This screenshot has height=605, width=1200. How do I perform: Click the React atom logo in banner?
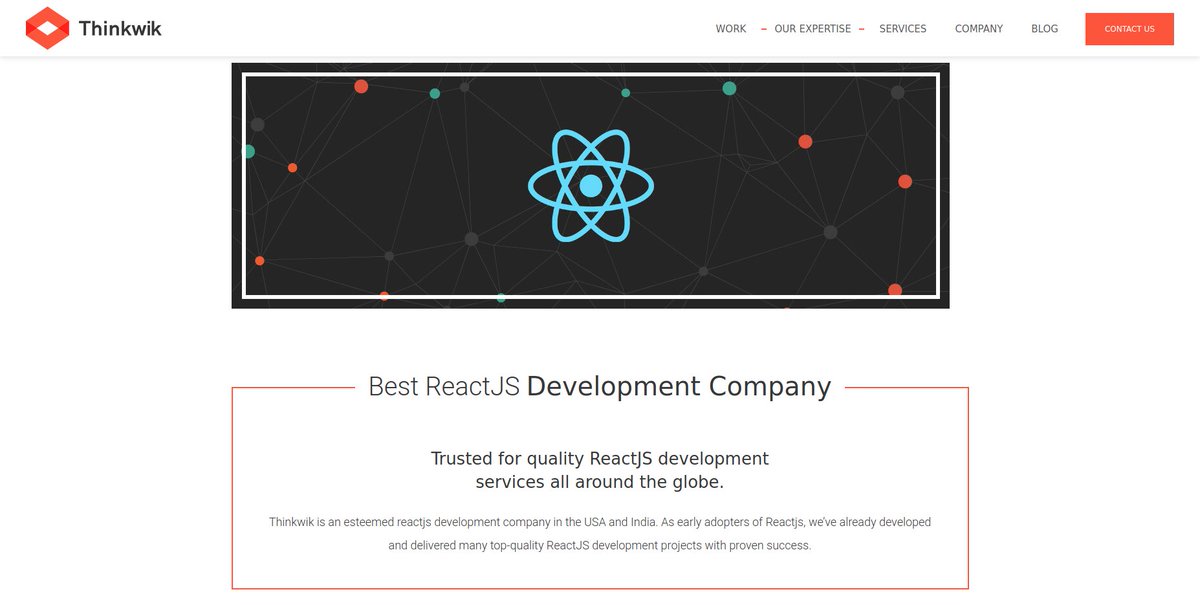(x=591, y=186)
